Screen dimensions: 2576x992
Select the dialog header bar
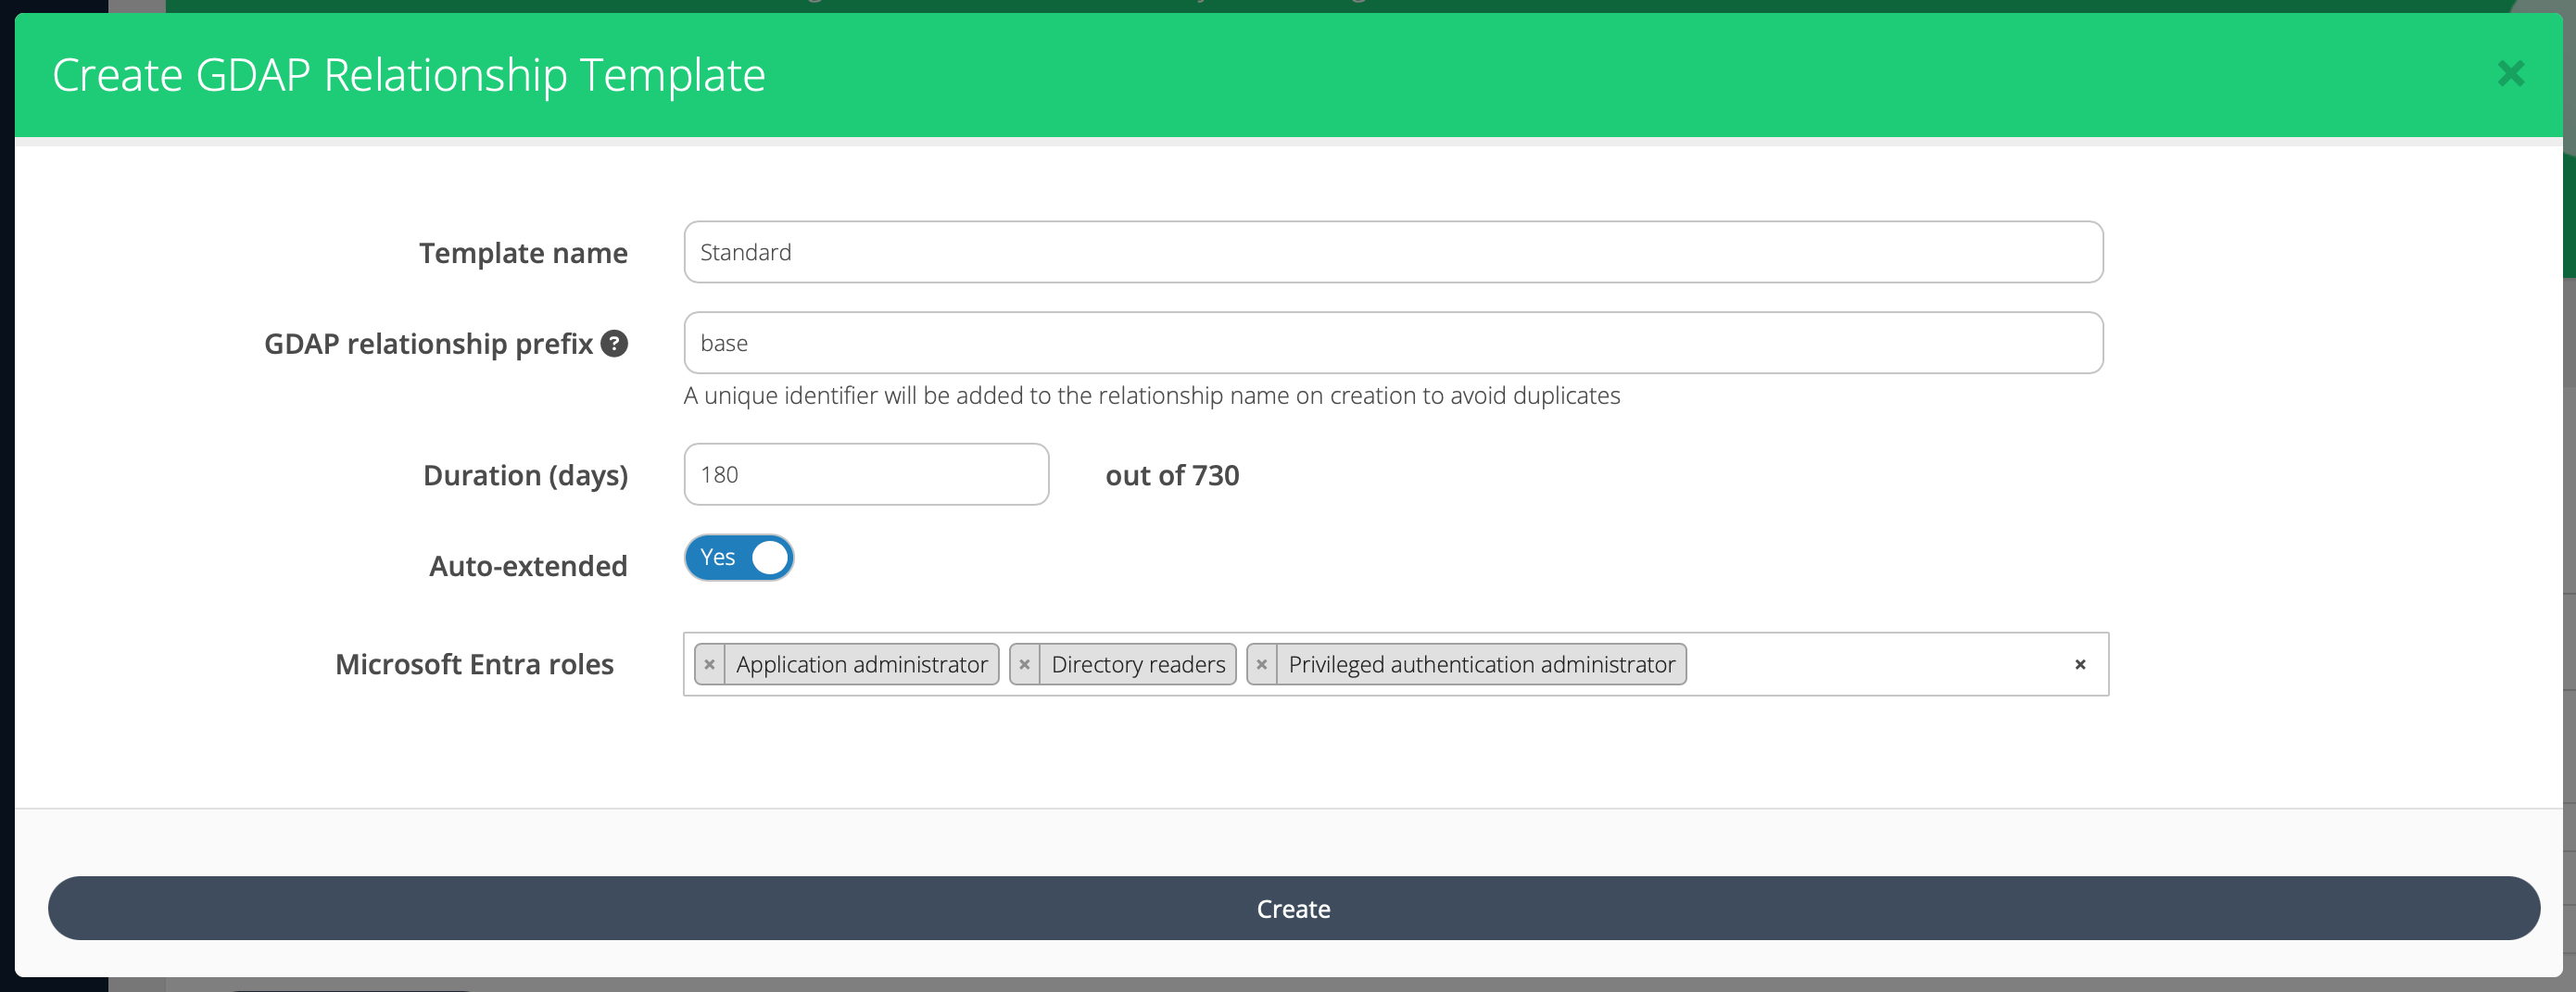pos(1288,73)
